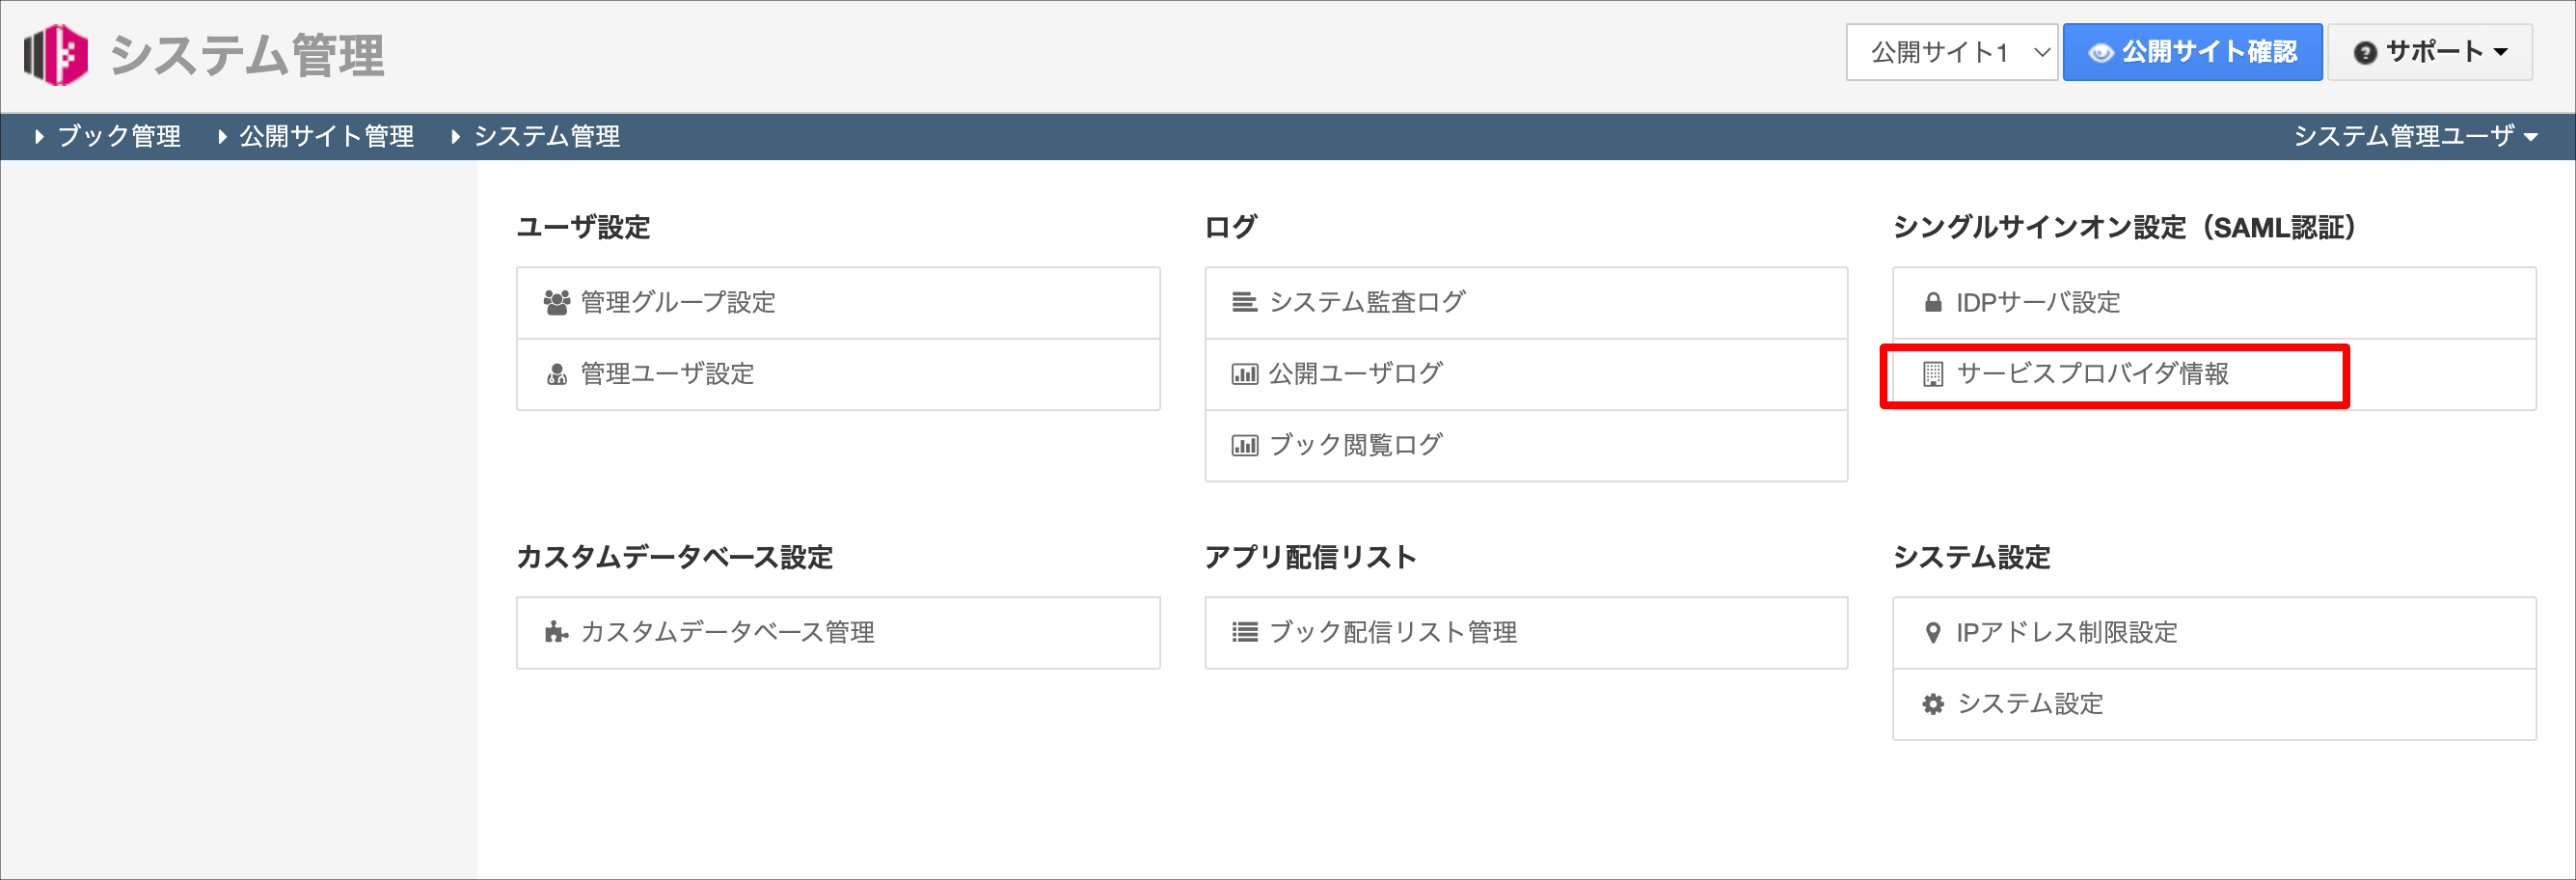Click the gear icon beside システム設定
The image size is (2576, 880).
point(1933,704)
